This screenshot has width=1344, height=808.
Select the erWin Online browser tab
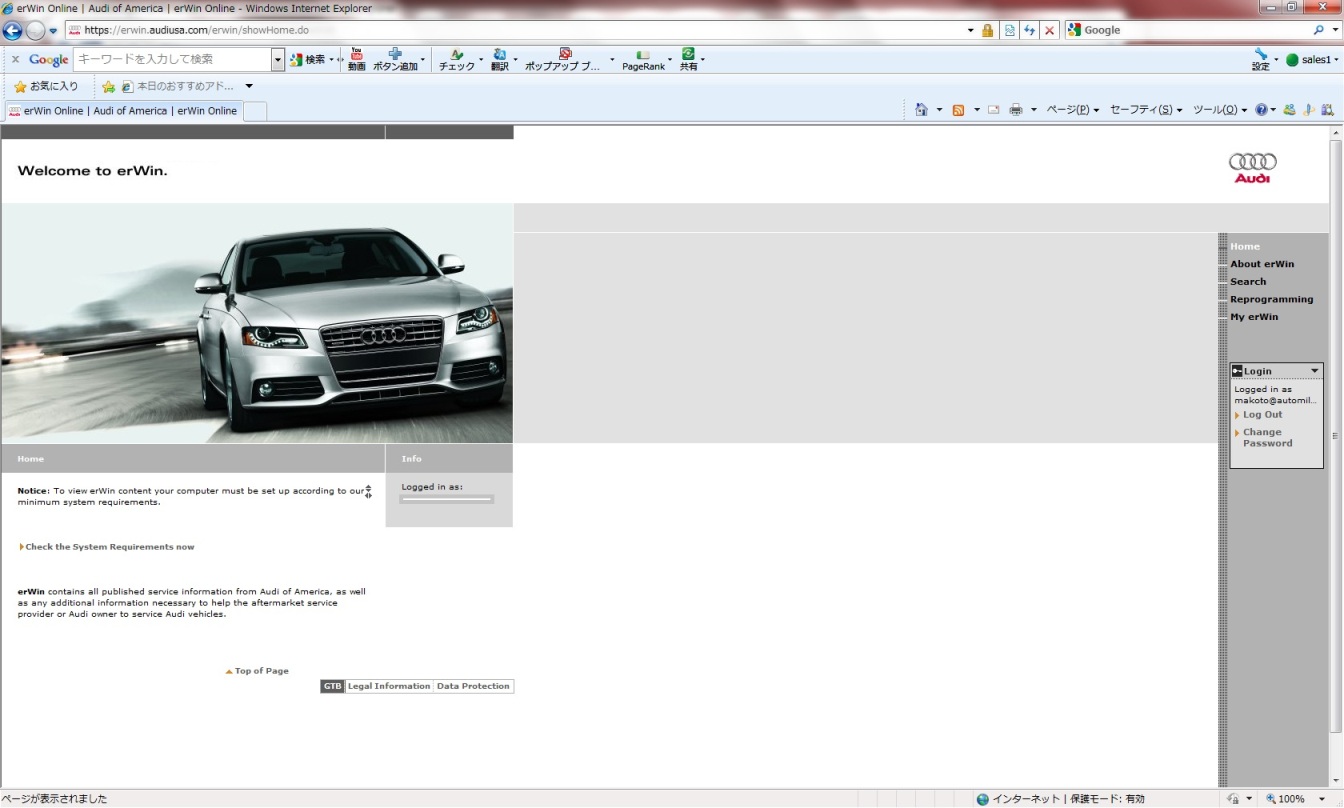pyautogui.click(x=123, y=111)
